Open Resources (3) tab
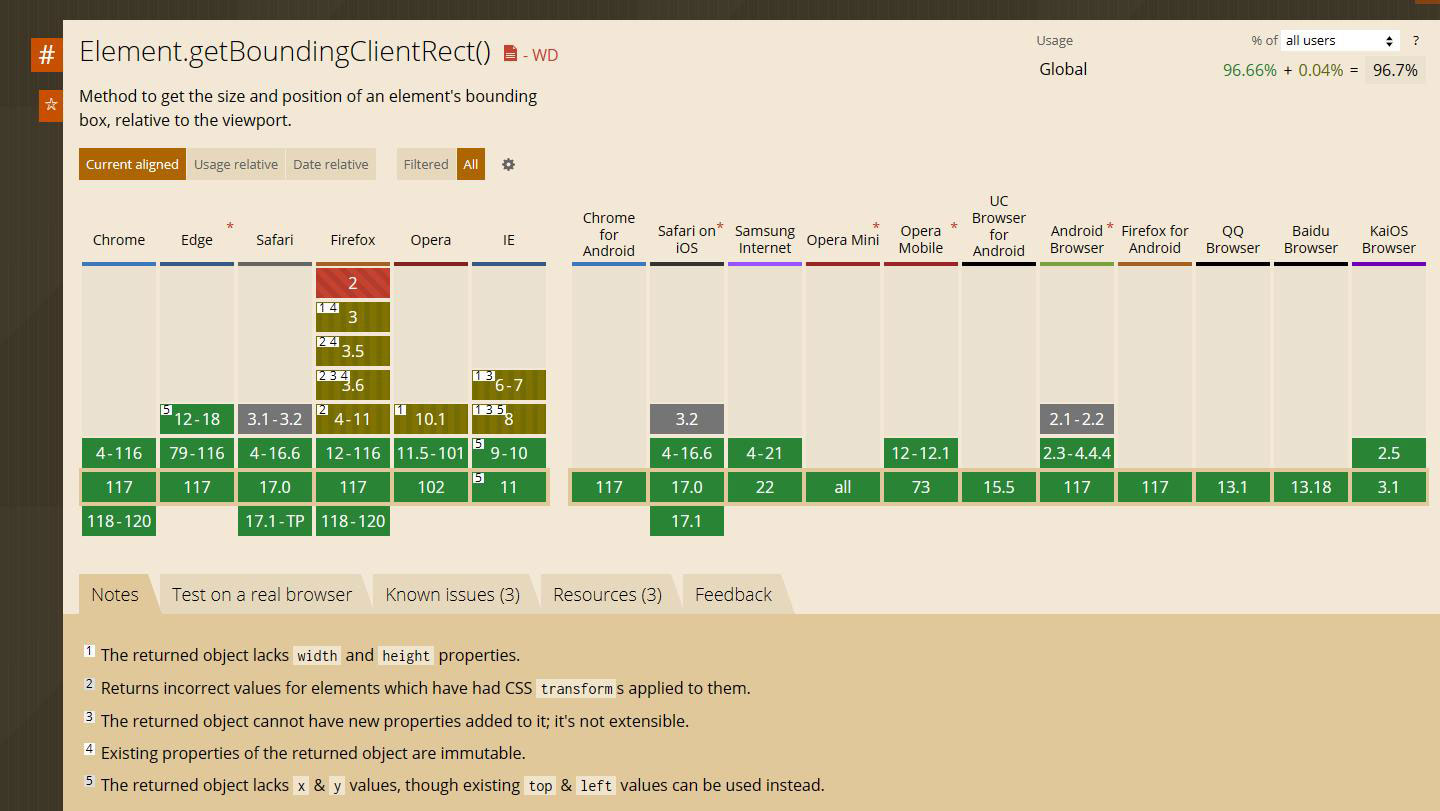This screenshot has width=1440, height=811. 608,594
